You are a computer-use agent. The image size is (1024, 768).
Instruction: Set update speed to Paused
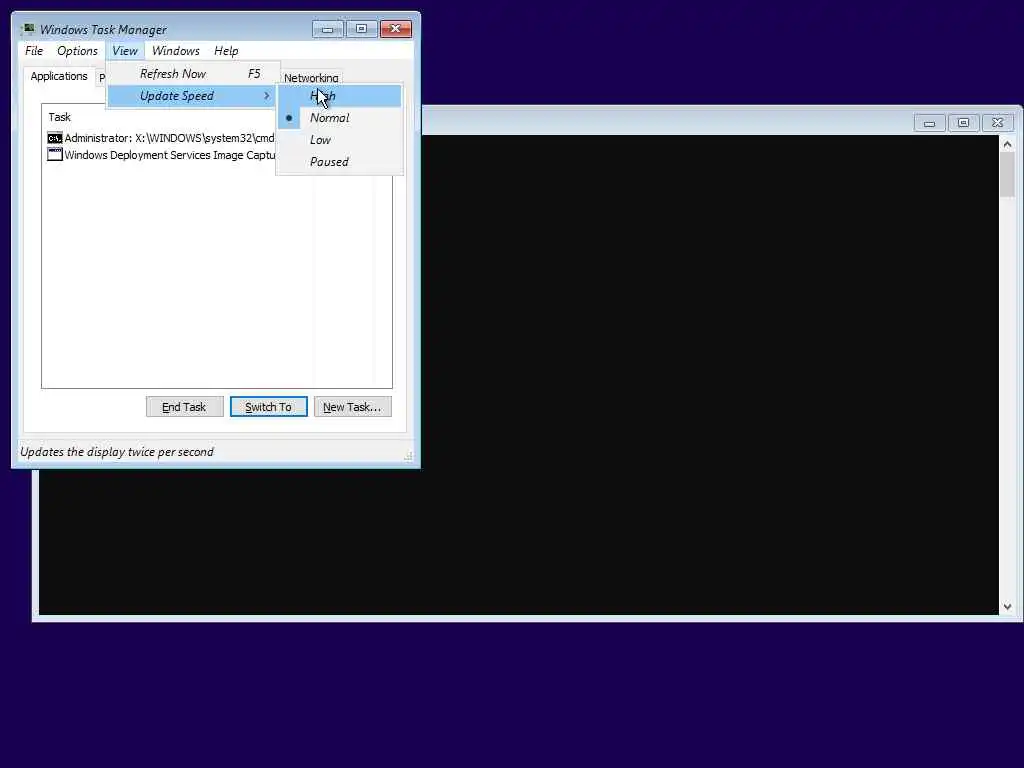339,162
